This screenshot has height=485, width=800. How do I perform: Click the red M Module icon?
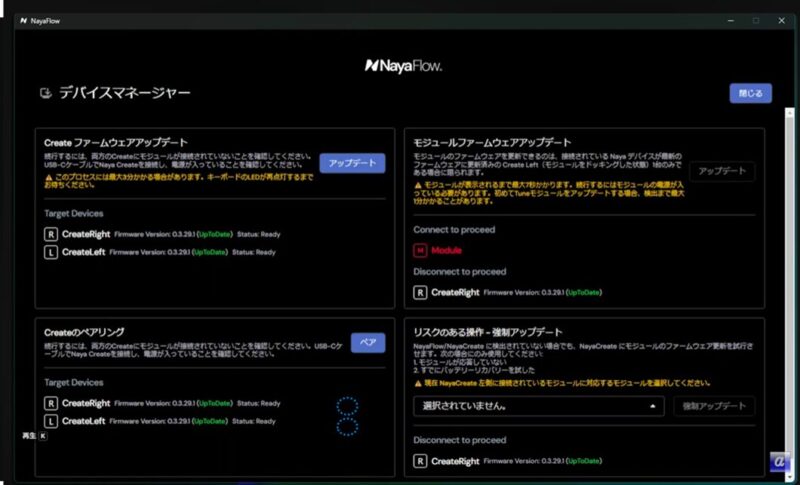coord(421,249)
